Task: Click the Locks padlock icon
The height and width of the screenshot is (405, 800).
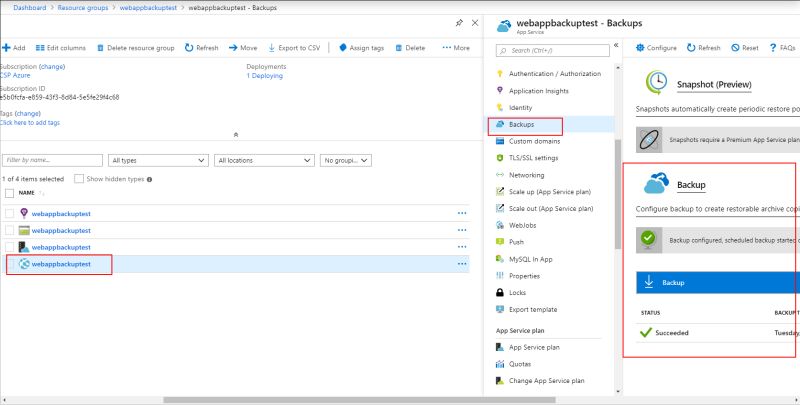Action: point(500,293)
